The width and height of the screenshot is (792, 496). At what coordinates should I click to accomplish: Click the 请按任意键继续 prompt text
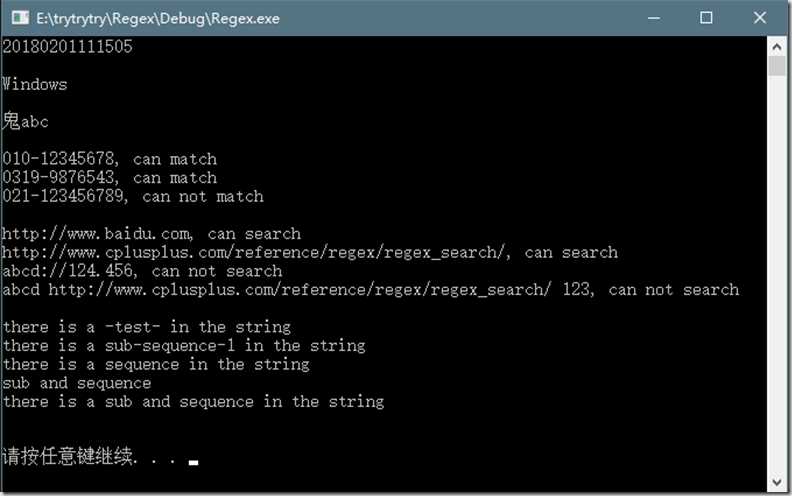70,459
